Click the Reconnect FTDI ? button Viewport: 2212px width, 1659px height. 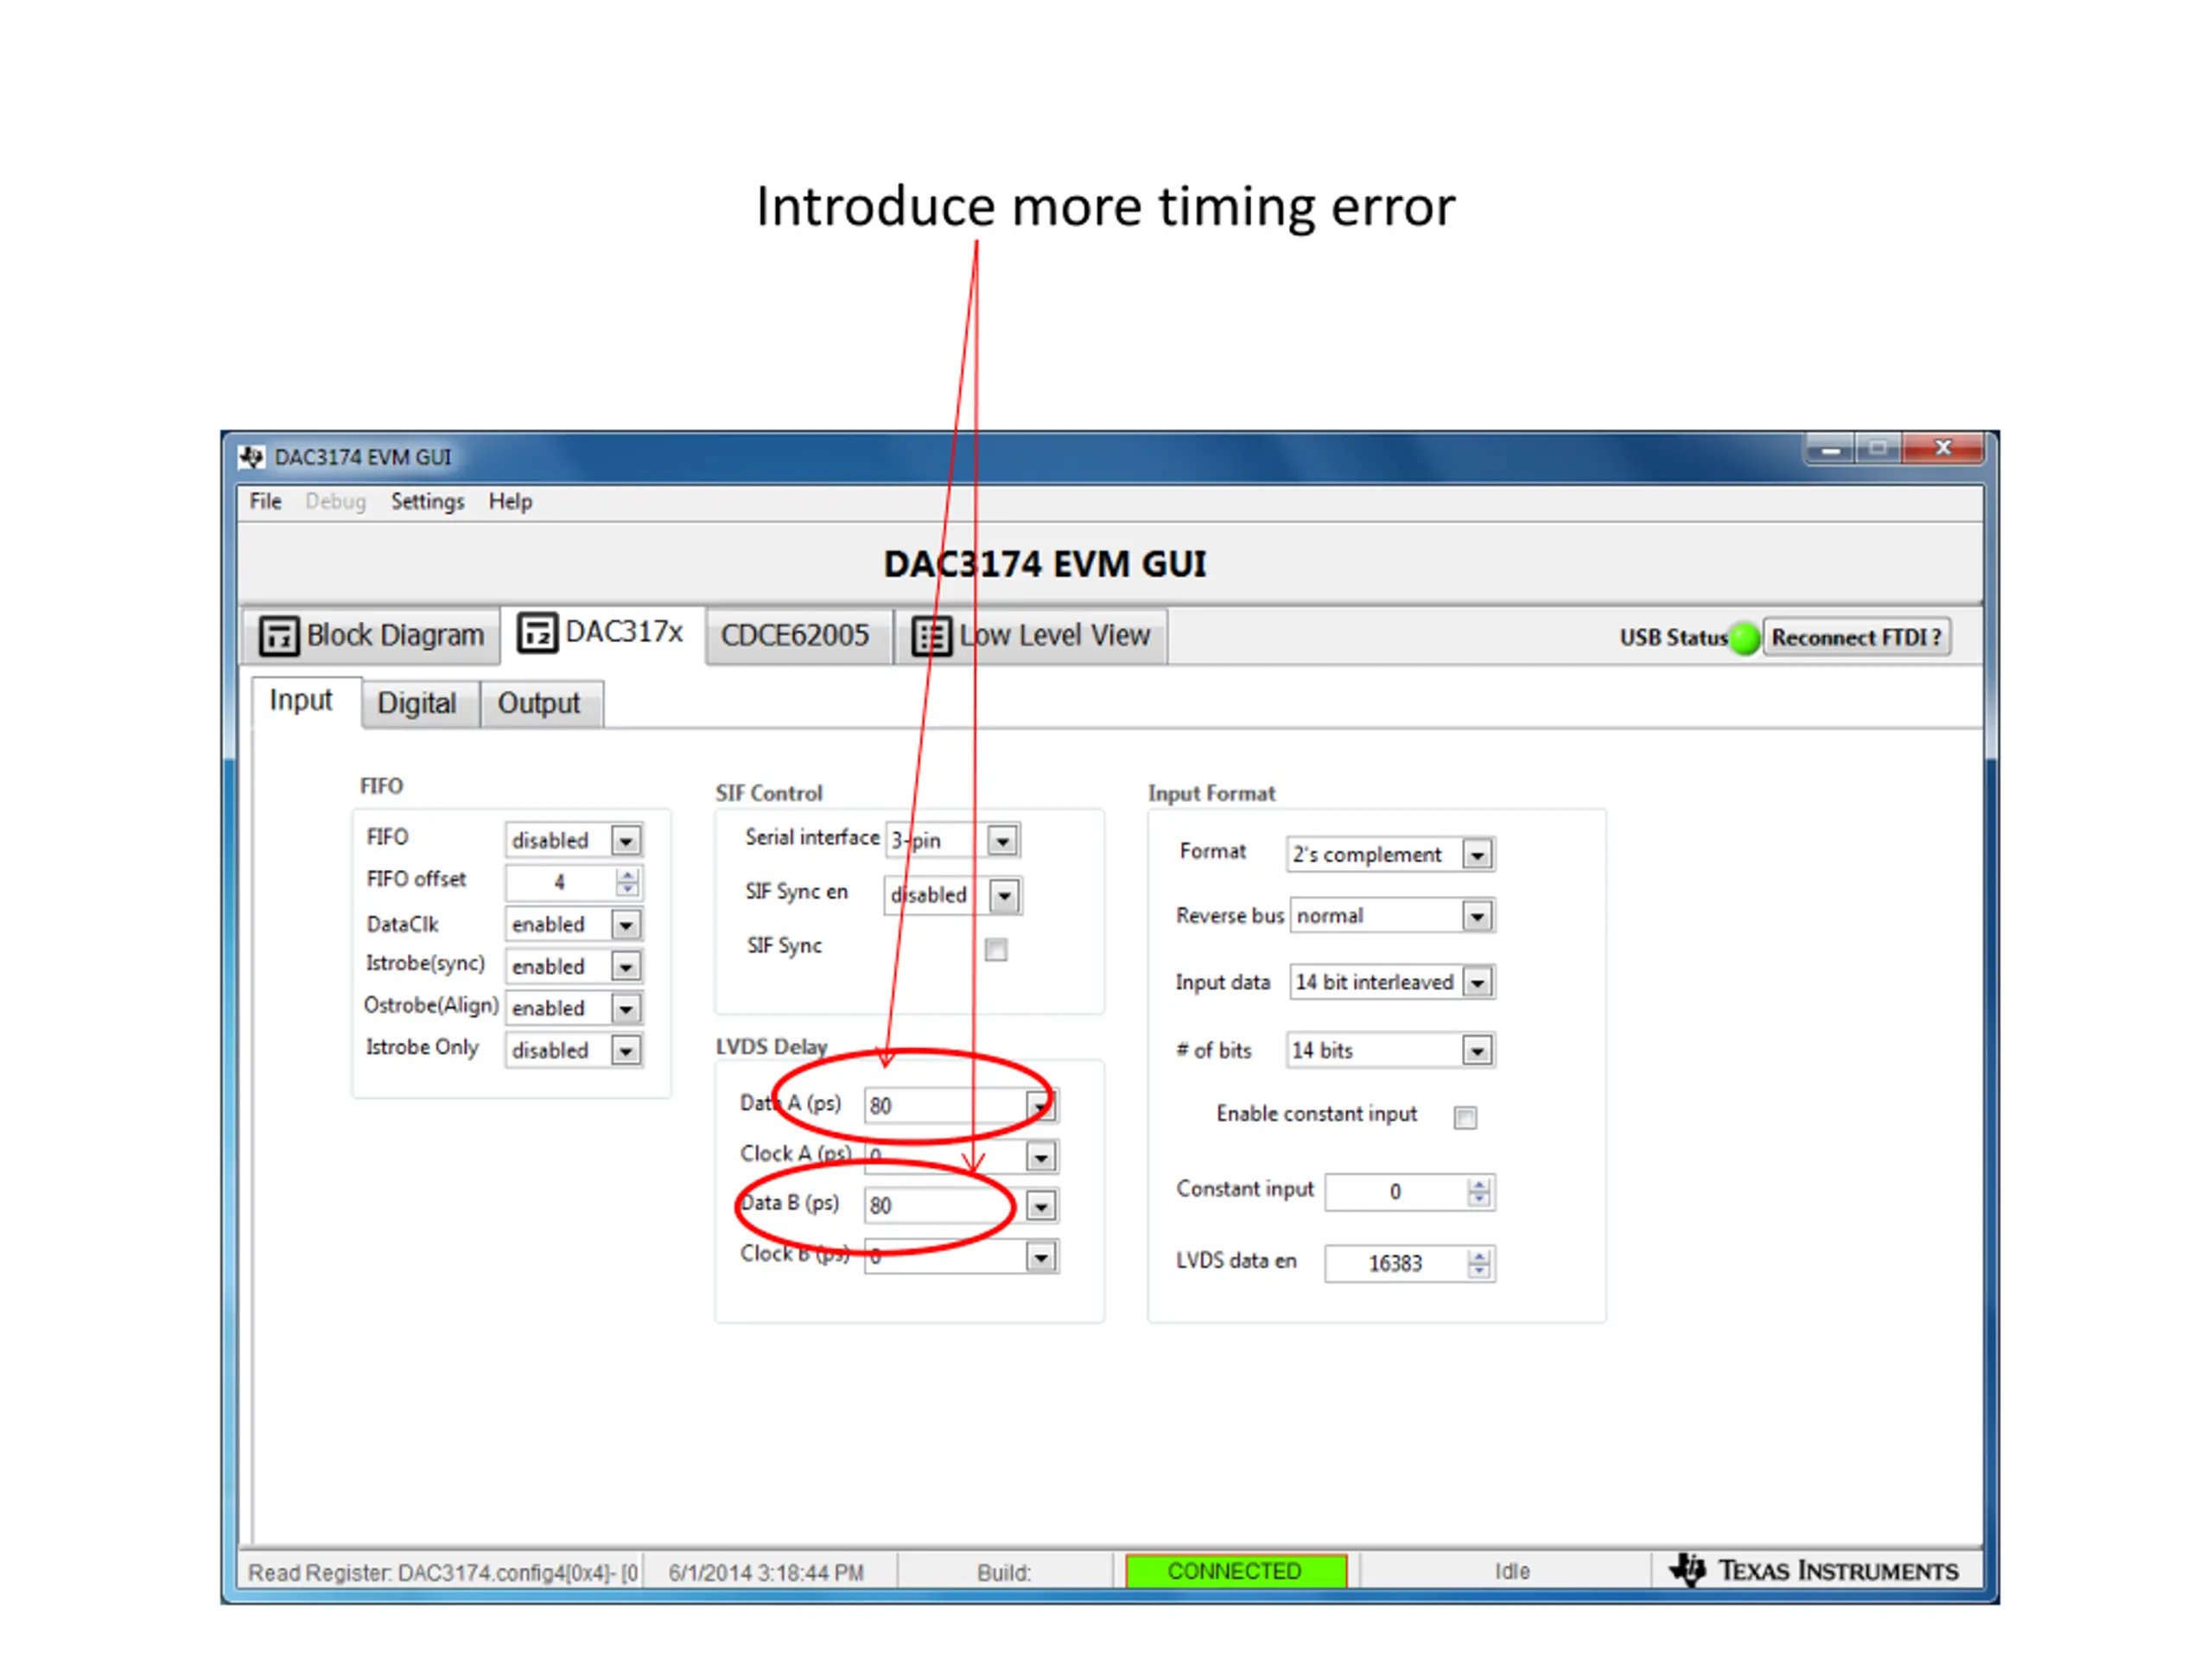point(1855,637)
